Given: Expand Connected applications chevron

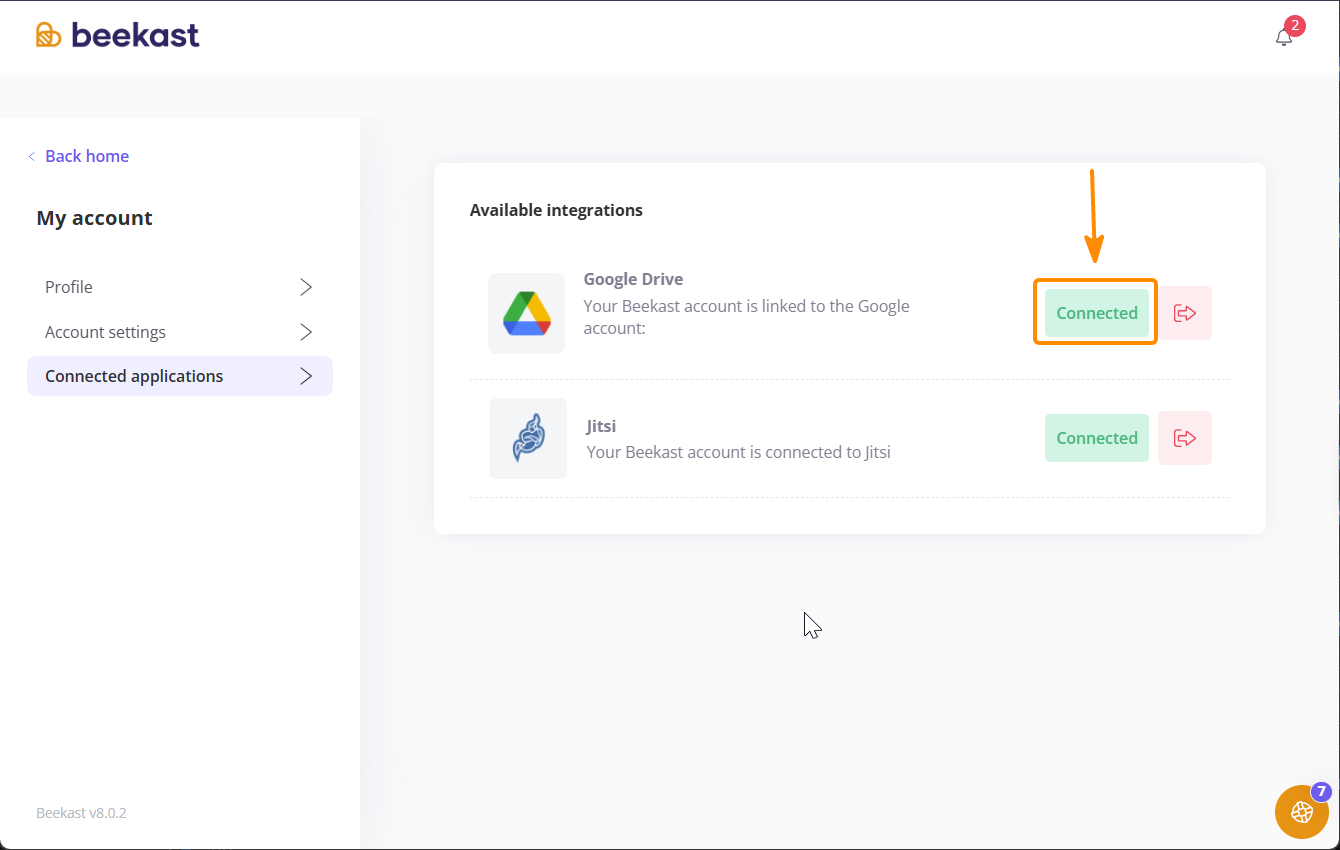Looking at the screenshot, I should coord(307,376).
